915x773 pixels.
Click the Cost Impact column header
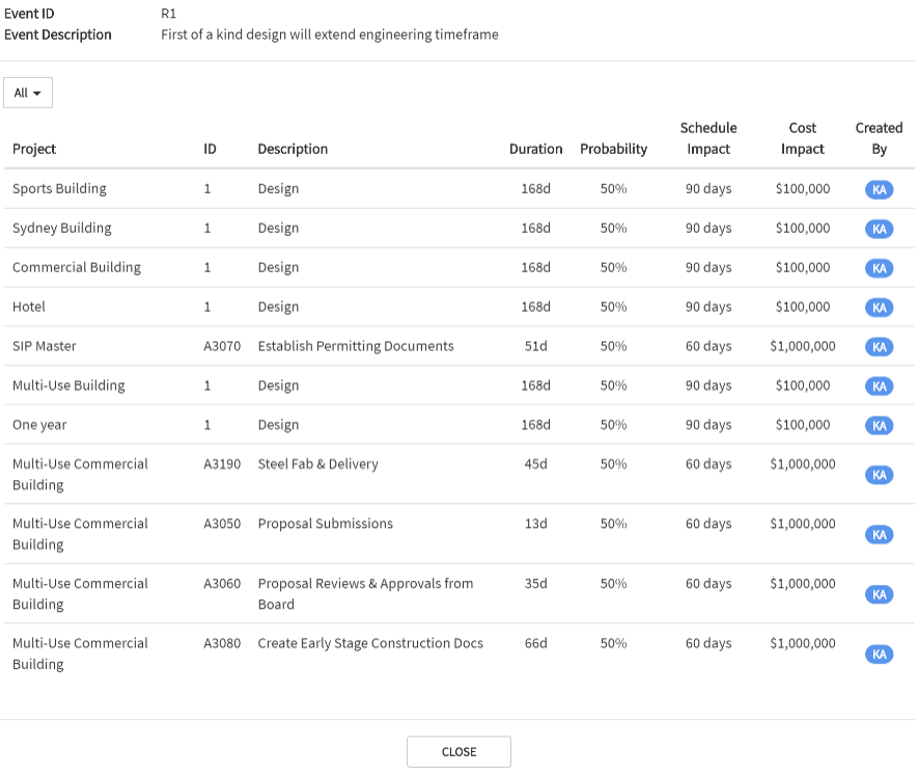(802, 138)
